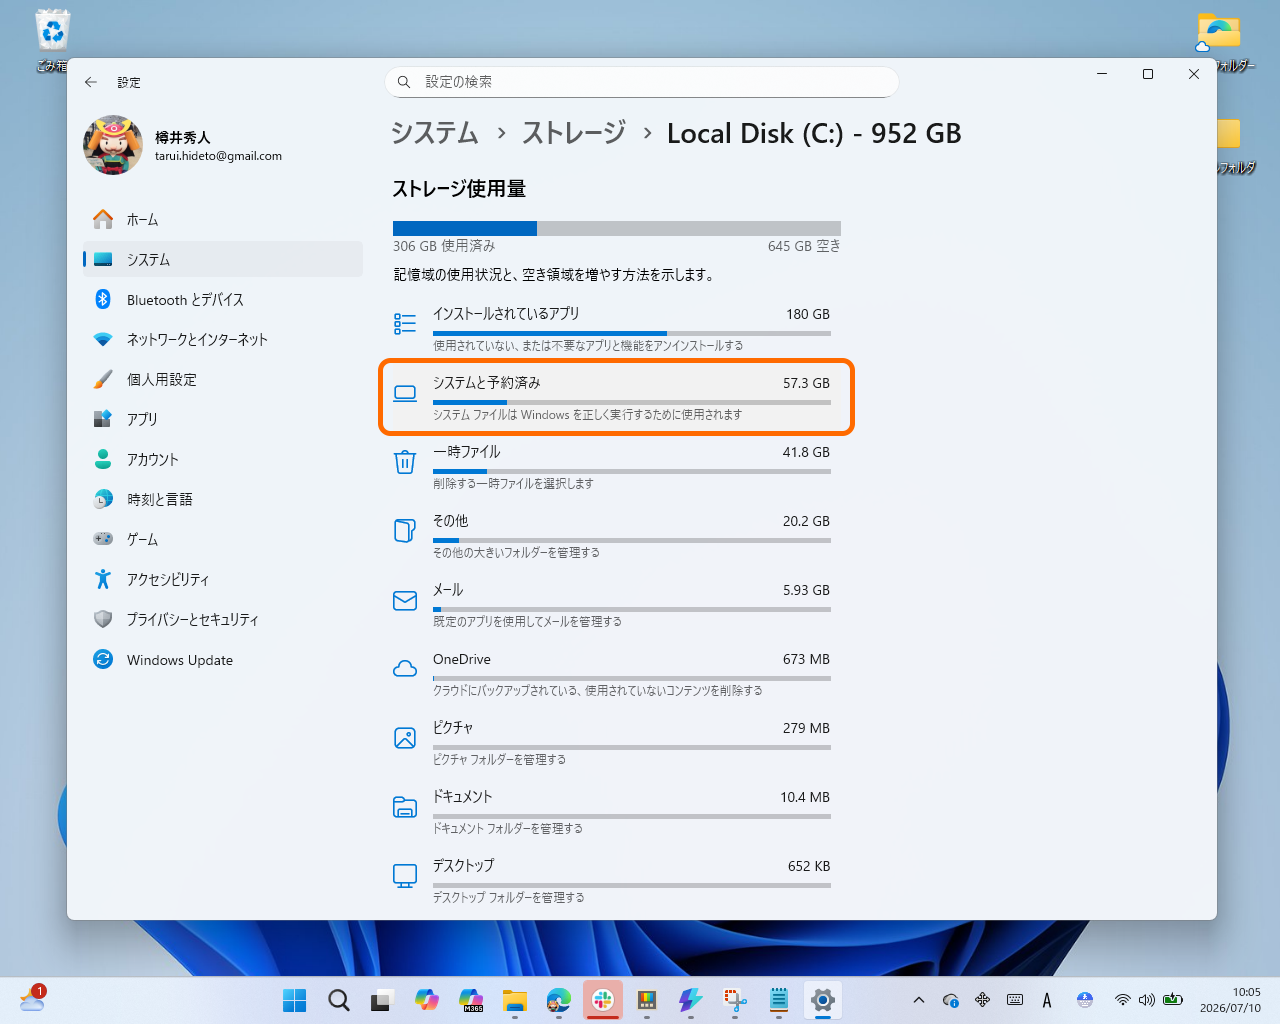
Task: Open ドキュメント 10.4 MB entry
Action: (616, 811)
